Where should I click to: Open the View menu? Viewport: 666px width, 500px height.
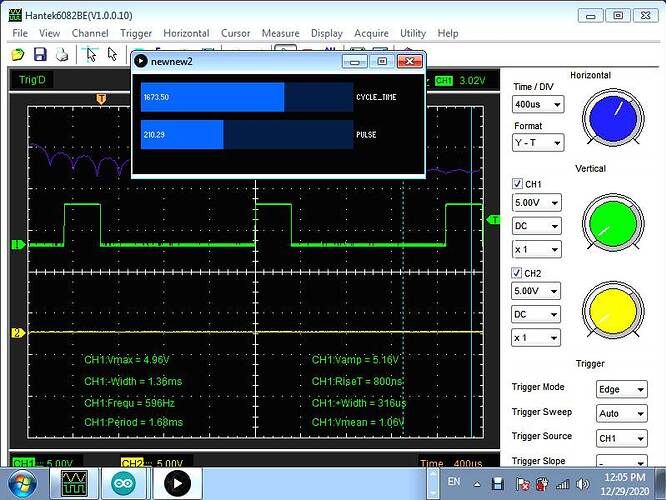coord(50,33)
